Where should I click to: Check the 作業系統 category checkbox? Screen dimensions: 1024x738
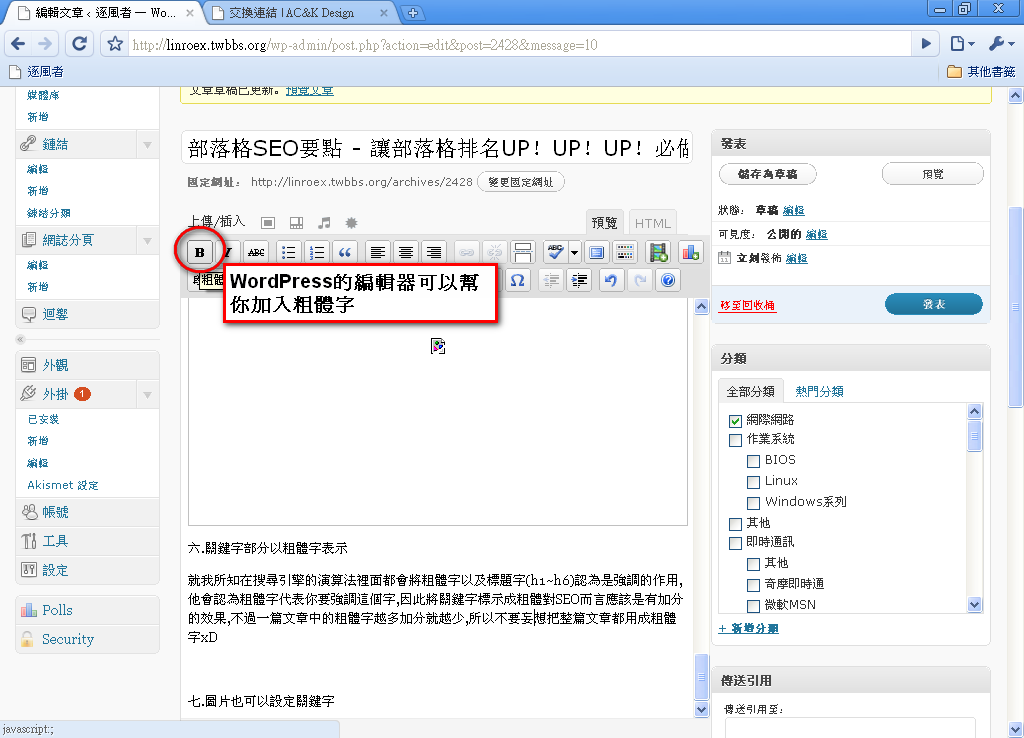pyautogui.click(x=735, y=440)
